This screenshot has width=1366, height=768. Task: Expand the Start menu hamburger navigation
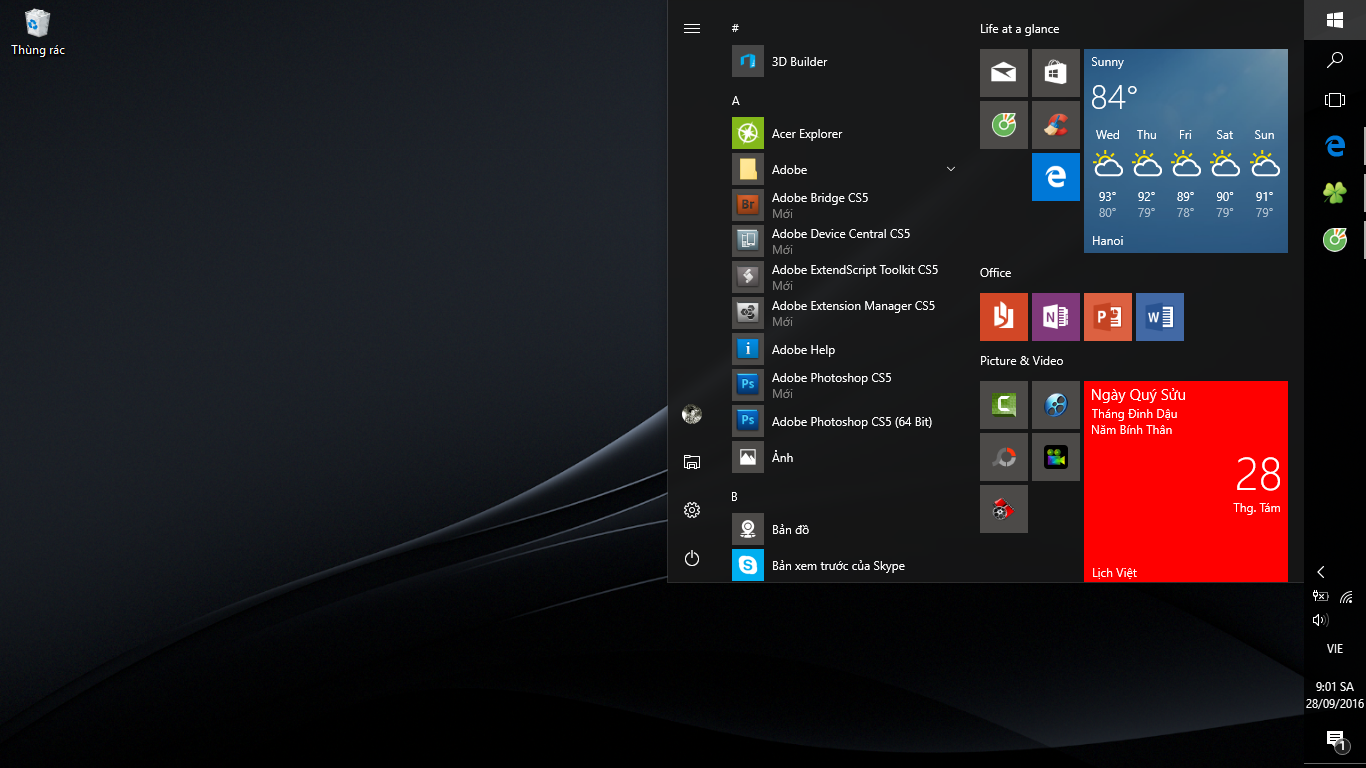coord(692,28)
